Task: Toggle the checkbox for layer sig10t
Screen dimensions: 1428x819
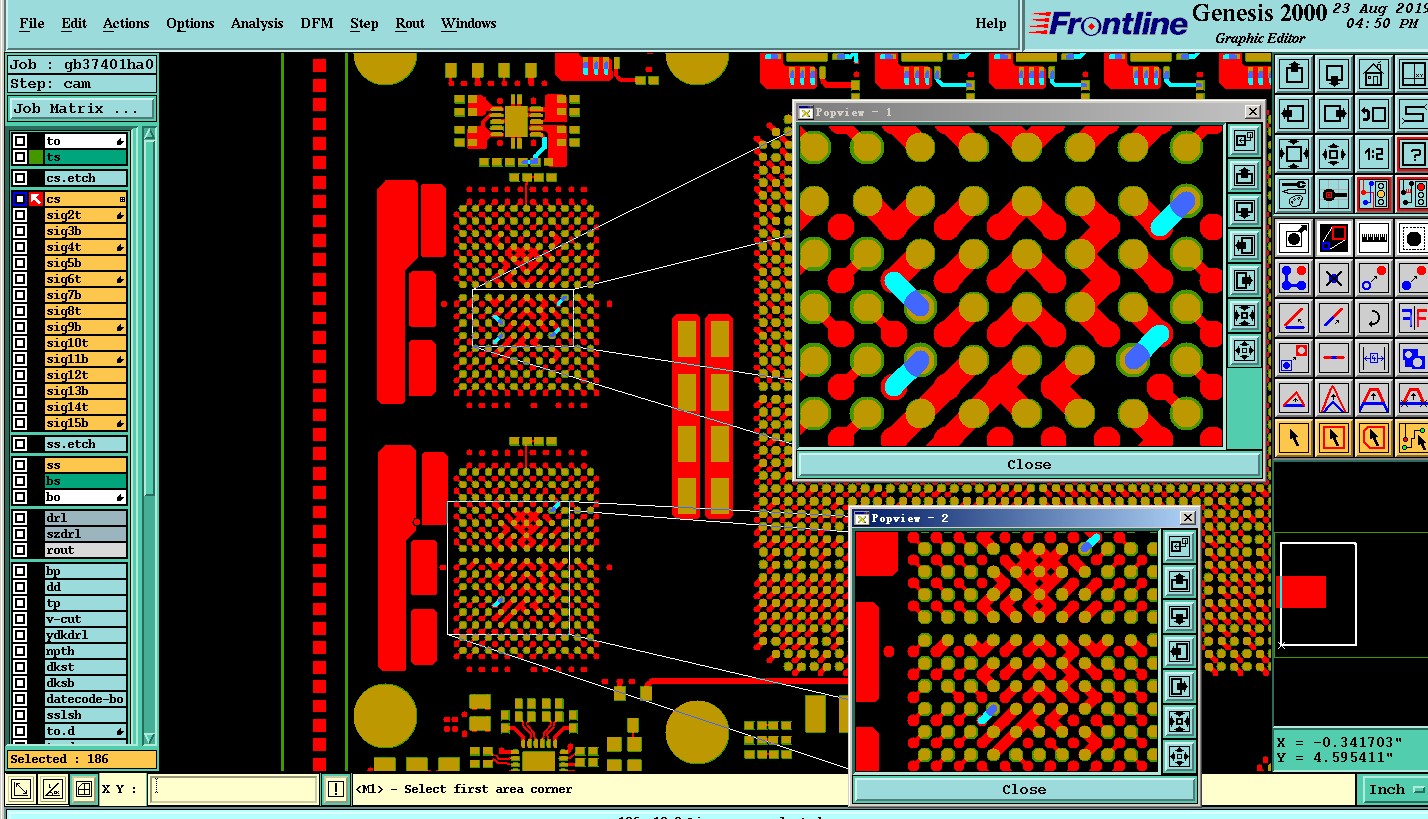Action: pos(20,343)
